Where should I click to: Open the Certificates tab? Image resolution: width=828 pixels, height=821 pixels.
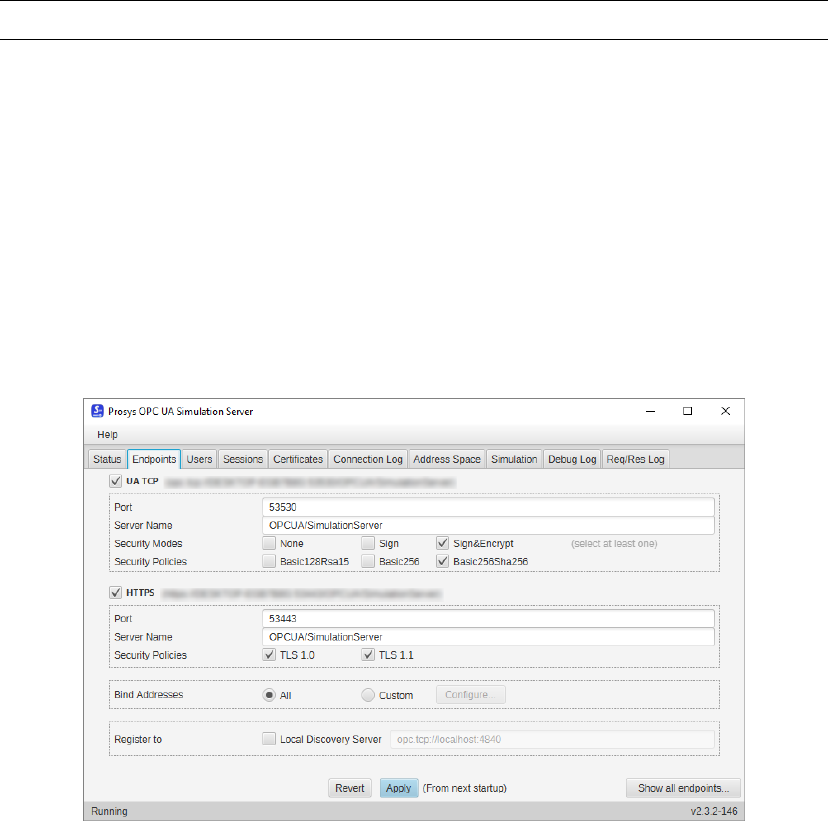tap(298, 459)
